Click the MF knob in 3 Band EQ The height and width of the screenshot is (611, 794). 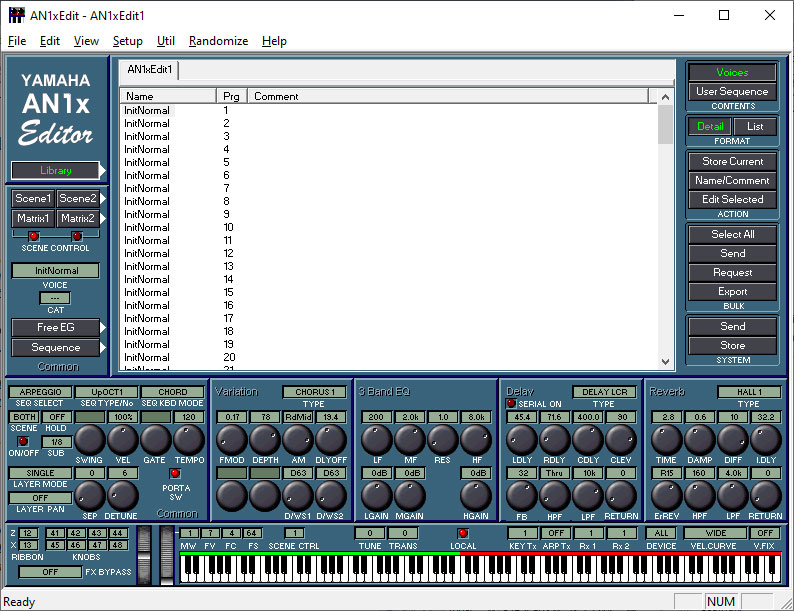coord(410,439)
